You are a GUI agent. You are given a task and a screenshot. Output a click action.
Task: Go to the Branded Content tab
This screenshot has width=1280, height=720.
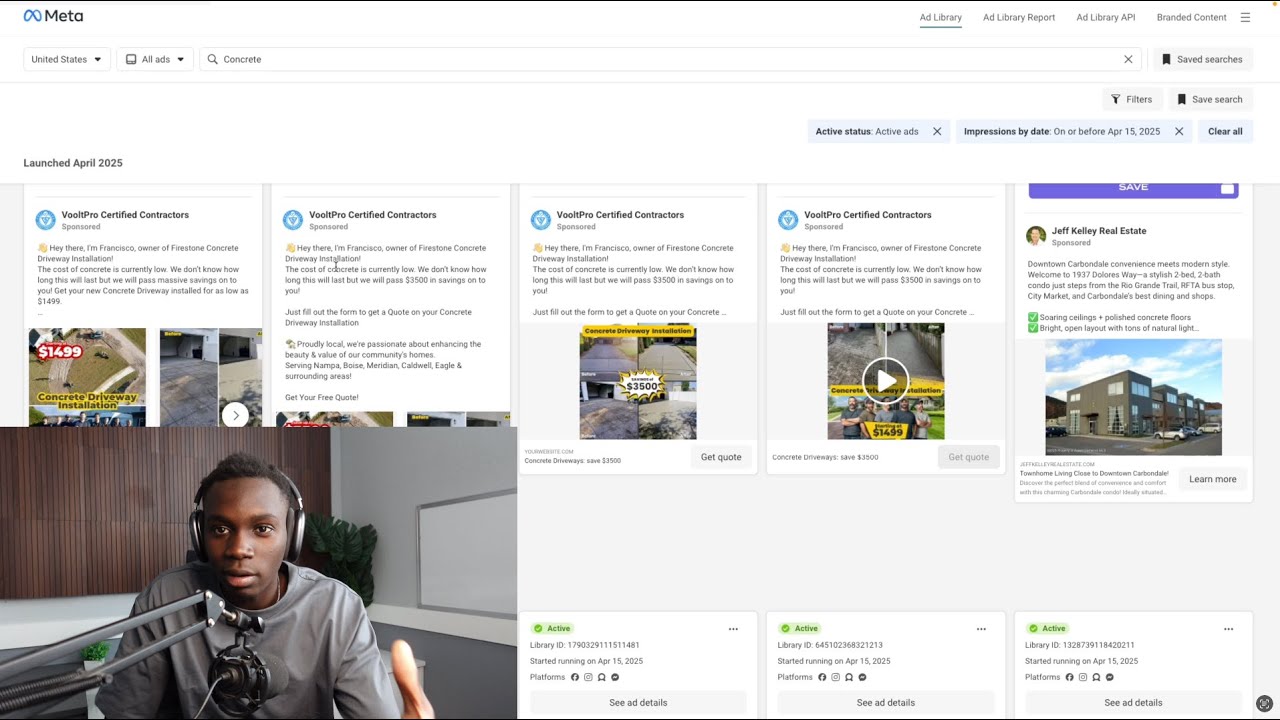1192,17
